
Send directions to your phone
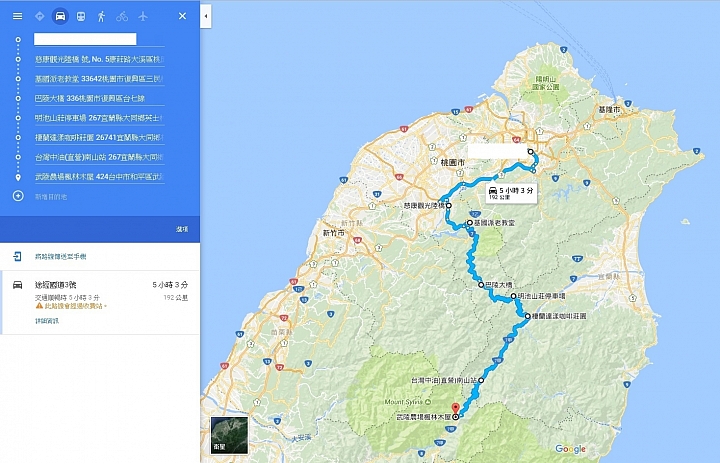click(x=61, y=256)
